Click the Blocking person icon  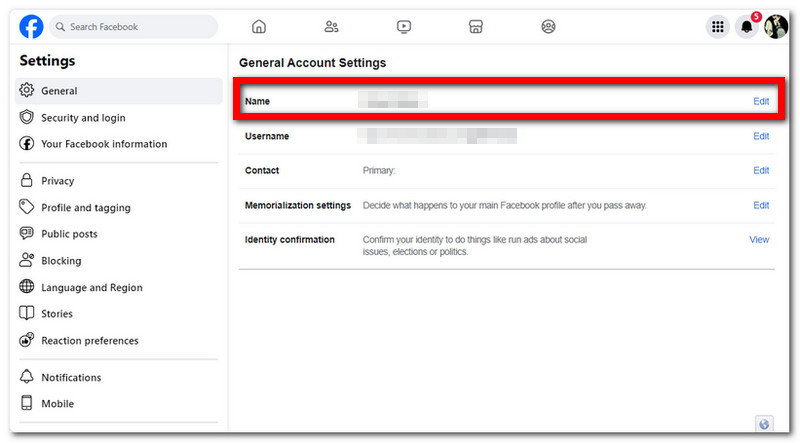(x=27, y=260)
